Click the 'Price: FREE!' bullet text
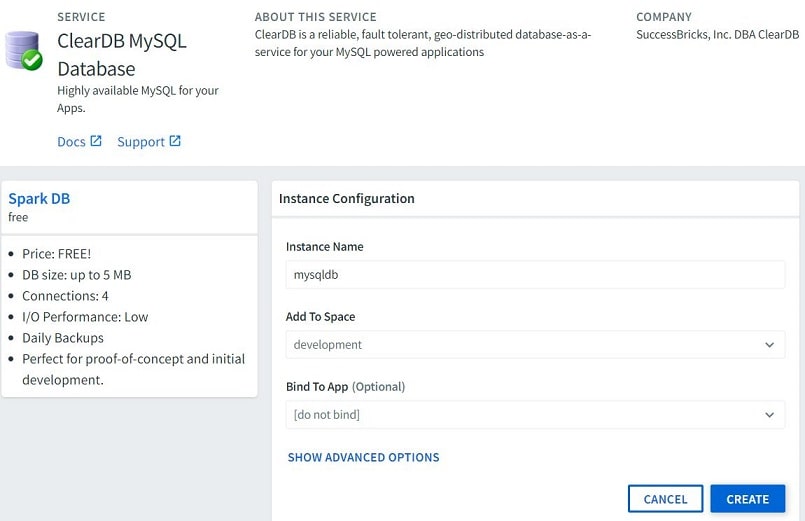 pyautogui.click(x=56, y=254)
